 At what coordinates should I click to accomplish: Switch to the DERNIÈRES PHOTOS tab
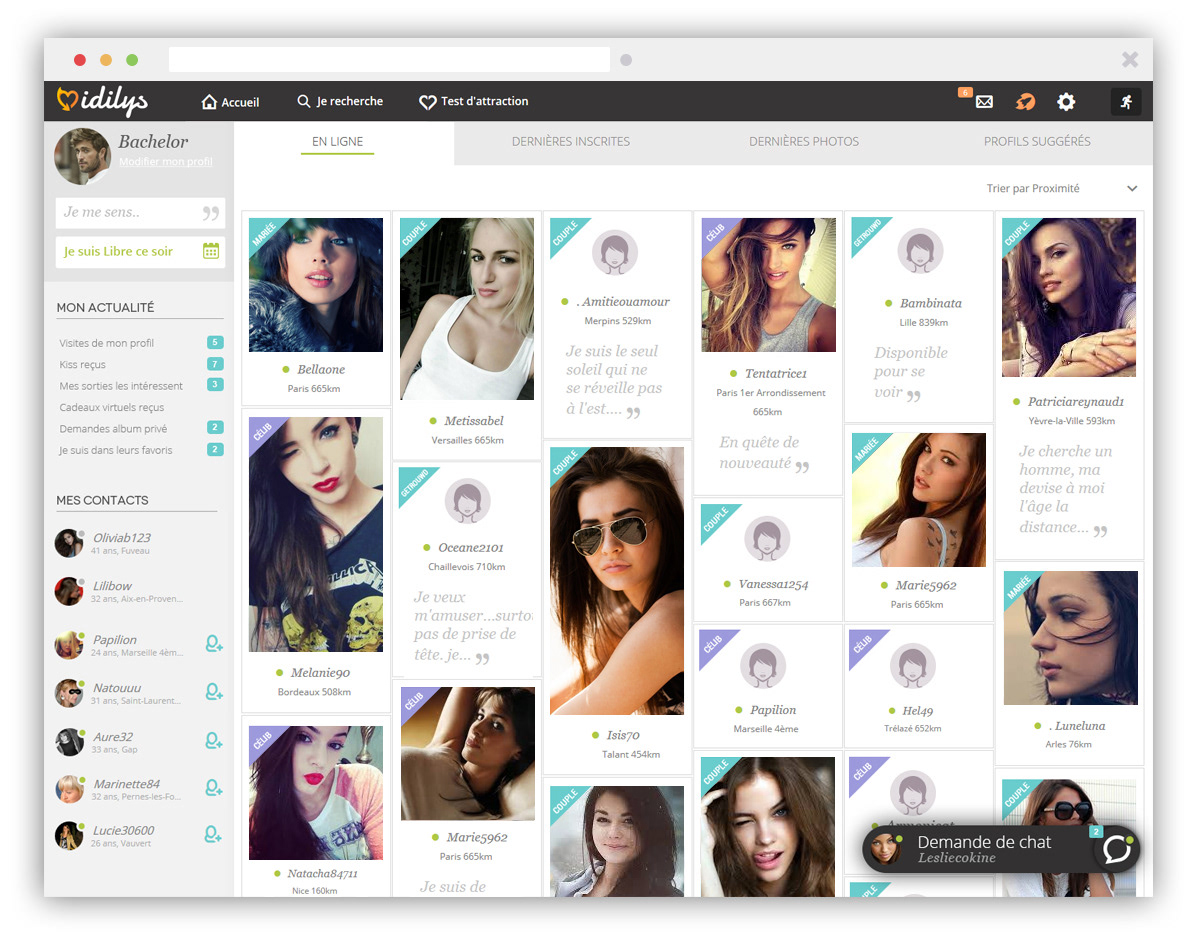coord(804,142)
